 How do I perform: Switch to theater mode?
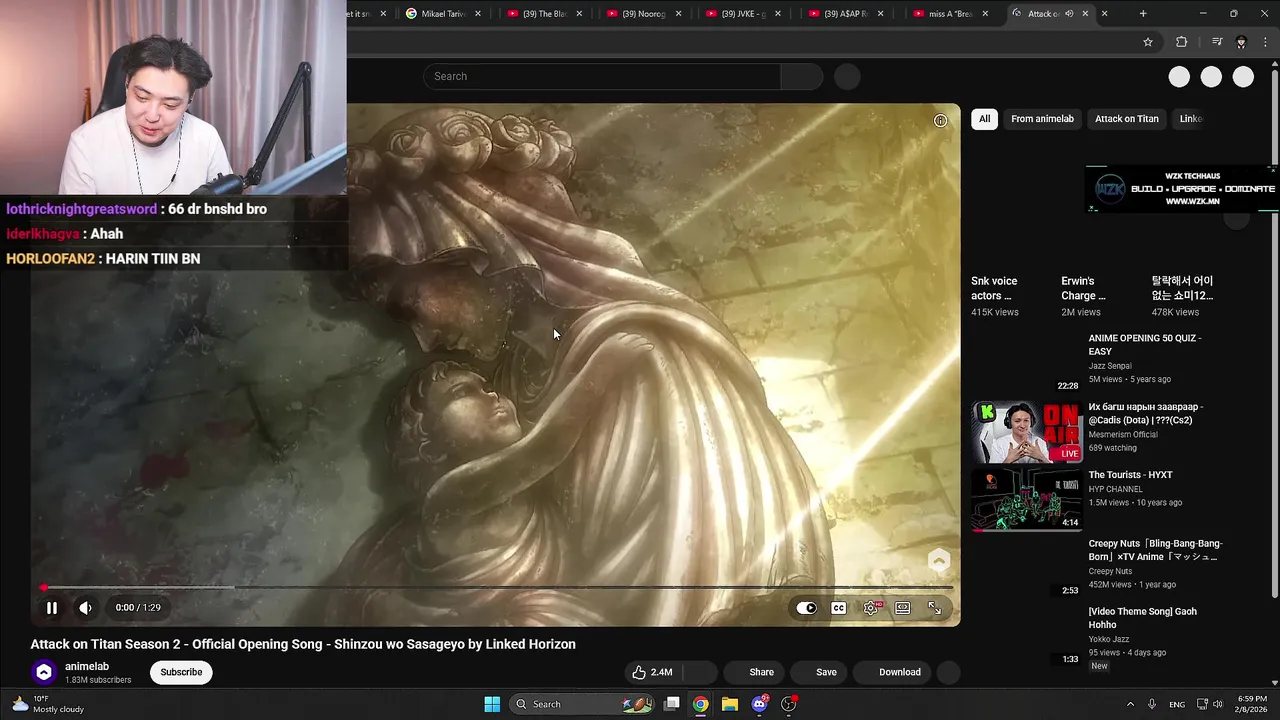[x=903, y=608]
